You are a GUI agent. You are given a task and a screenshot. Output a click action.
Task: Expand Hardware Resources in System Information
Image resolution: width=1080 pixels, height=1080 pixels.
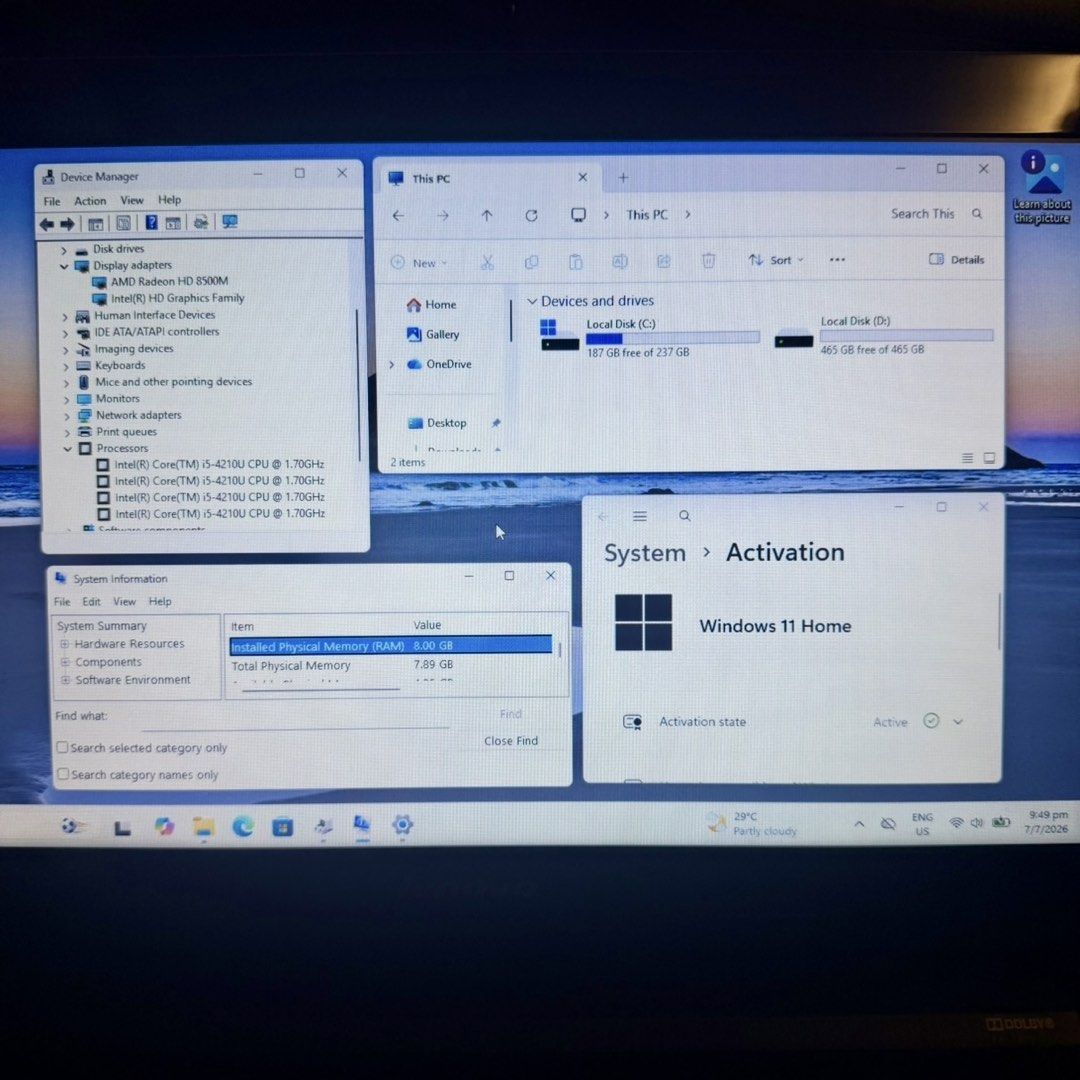tap(65, 644)
